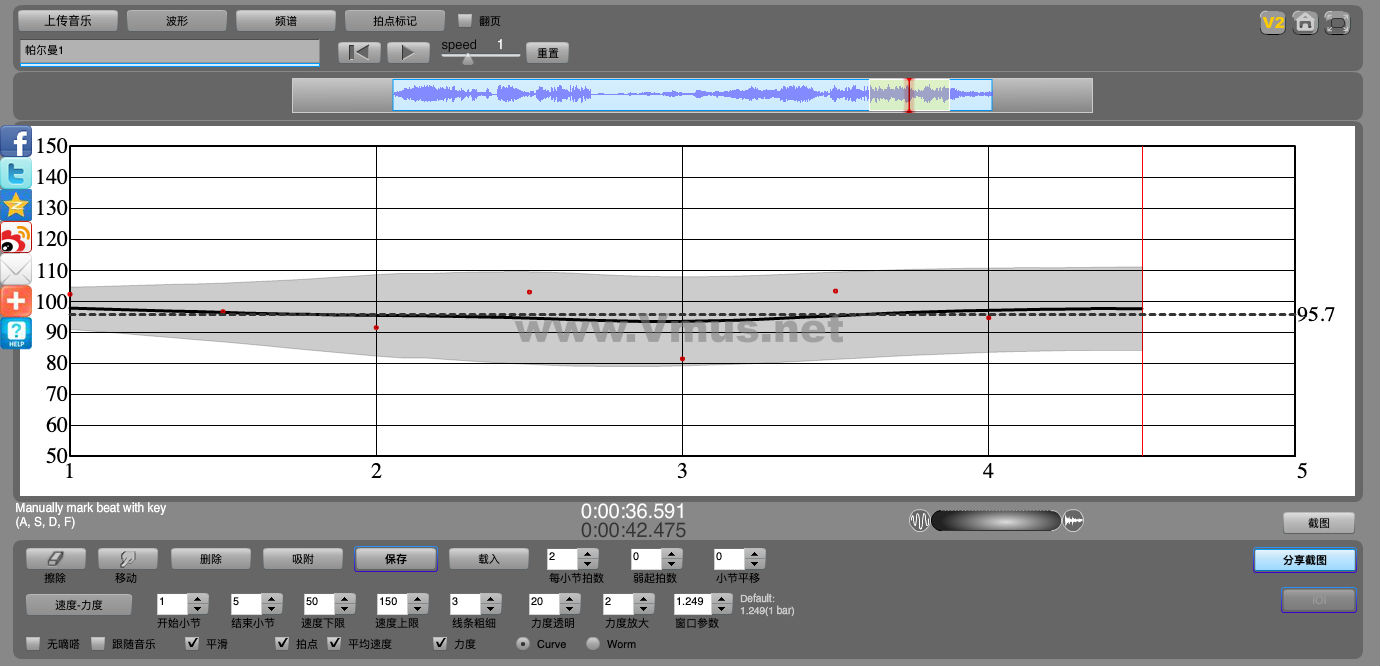
Task: Go to home via house icon
Action: [x=1304, y=23]
